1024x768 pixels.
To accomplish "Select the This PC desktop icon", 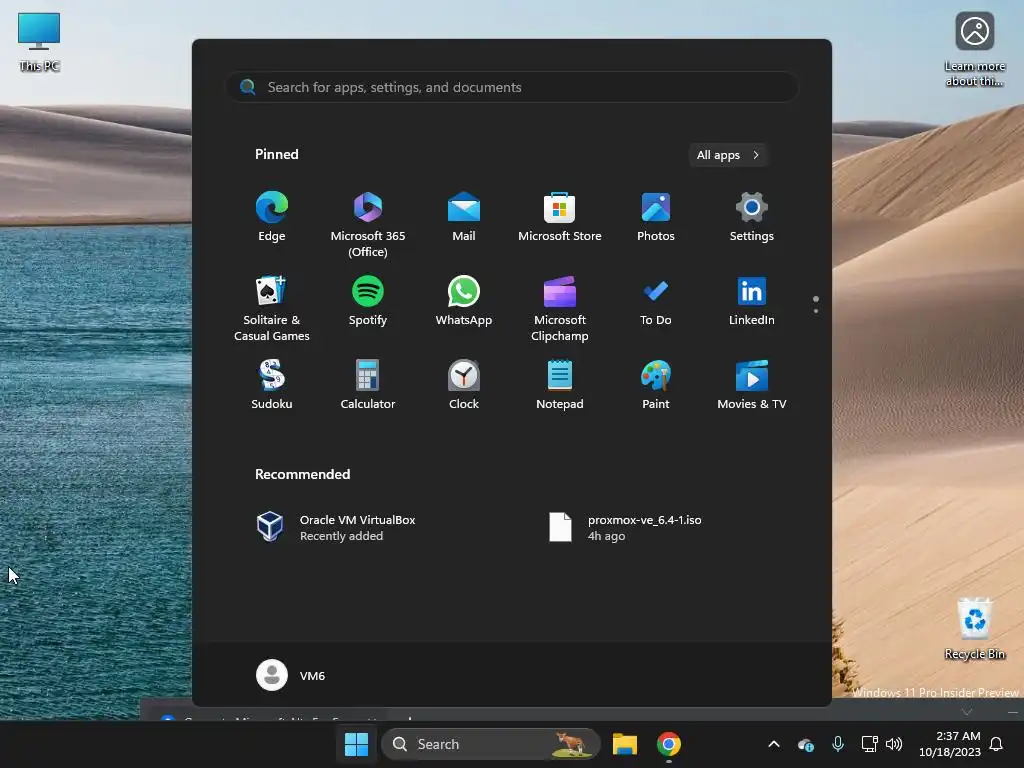I will tap(39, 42).
